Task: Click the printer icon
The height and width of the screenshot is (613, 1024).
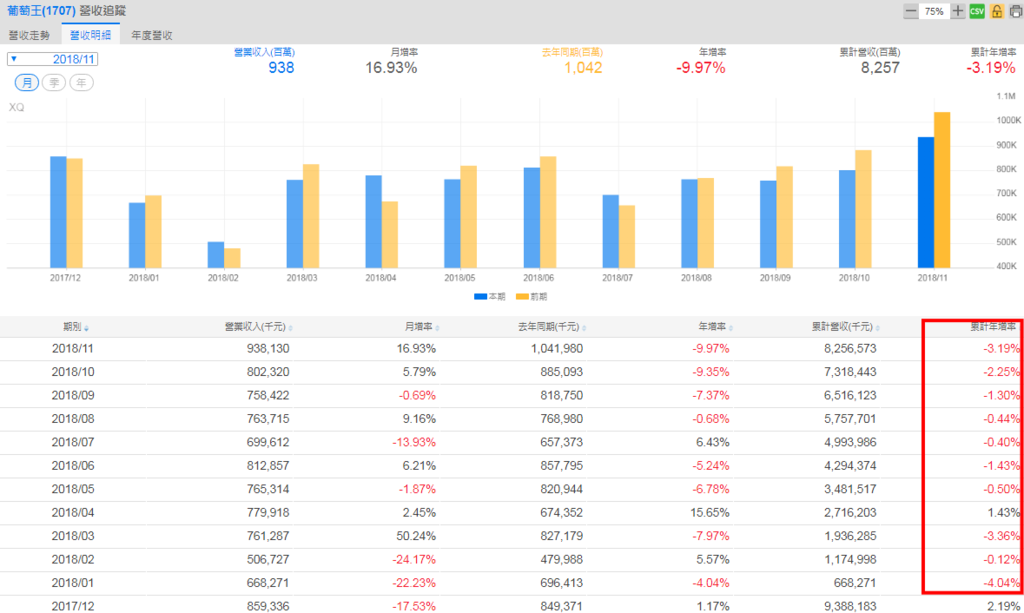Action: coord(1016,11)
